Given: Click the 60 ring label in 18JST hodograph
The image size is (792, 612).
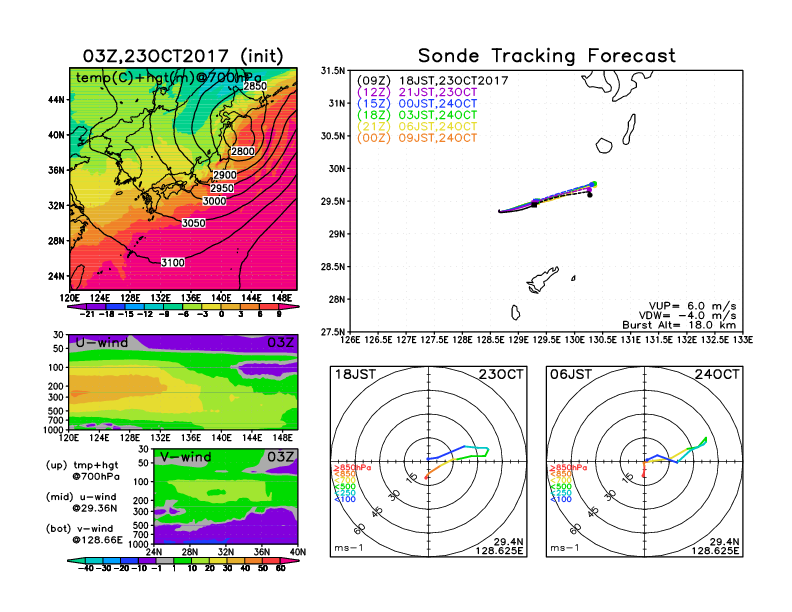Looking at the screenshot, I should click(360, 529).
